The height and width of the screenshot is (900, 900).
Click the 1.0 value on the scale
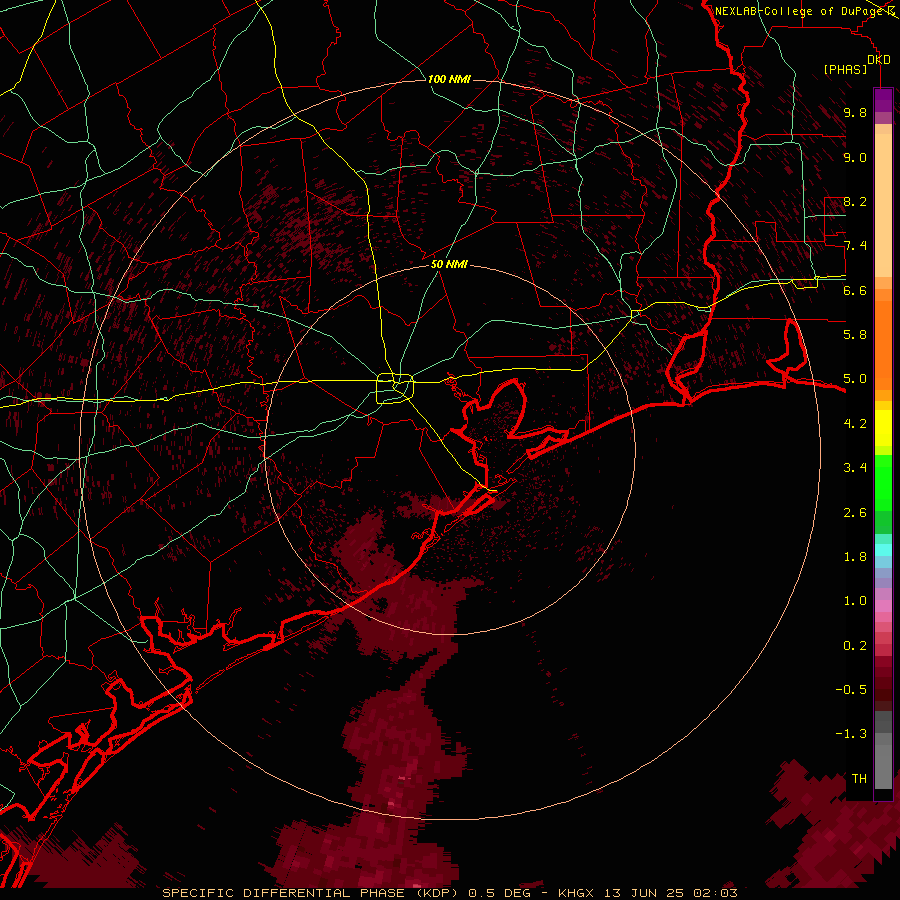[855, 601]
